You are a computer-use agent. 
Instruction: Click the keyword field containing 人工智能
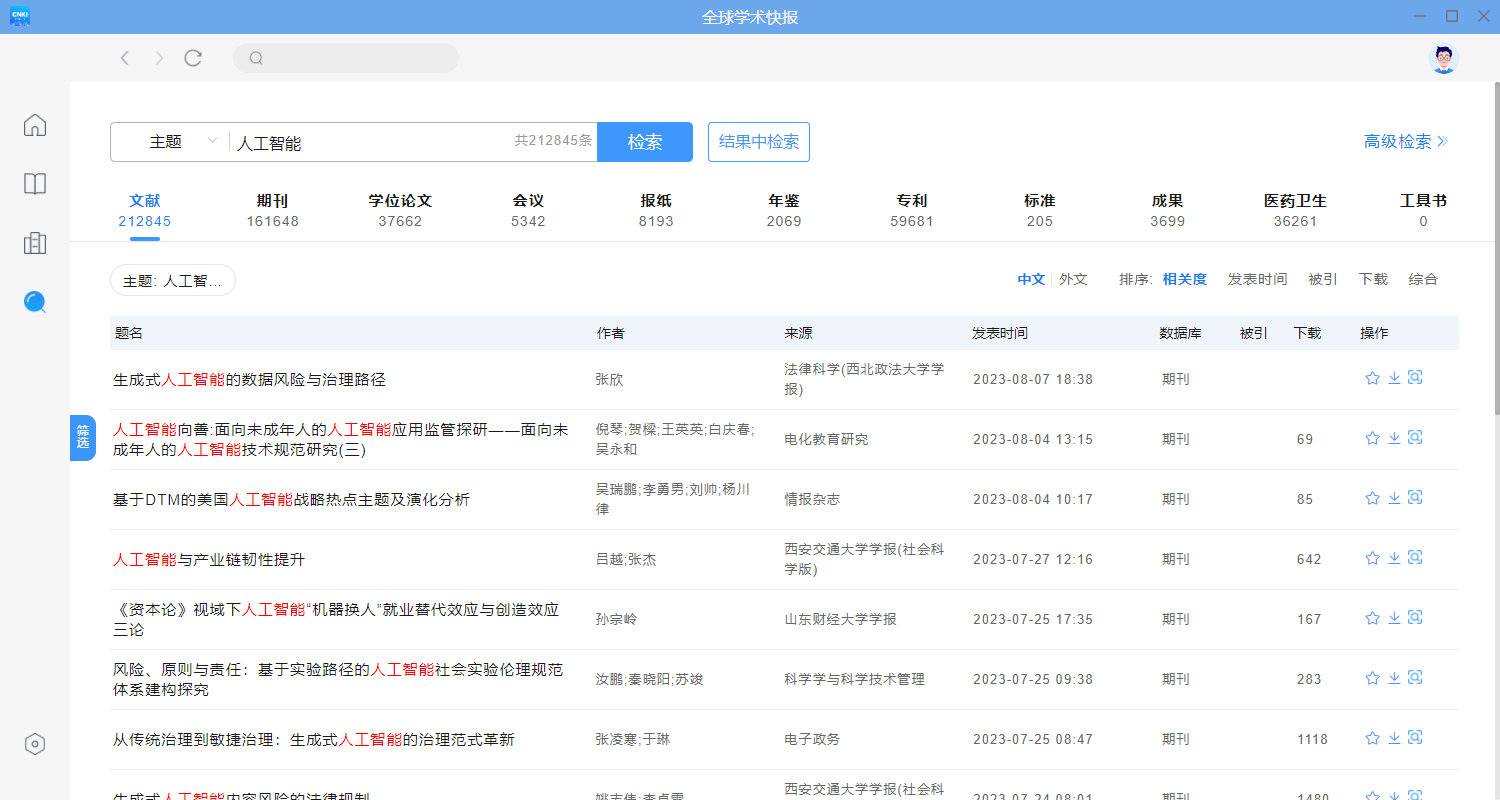point(370,142)
